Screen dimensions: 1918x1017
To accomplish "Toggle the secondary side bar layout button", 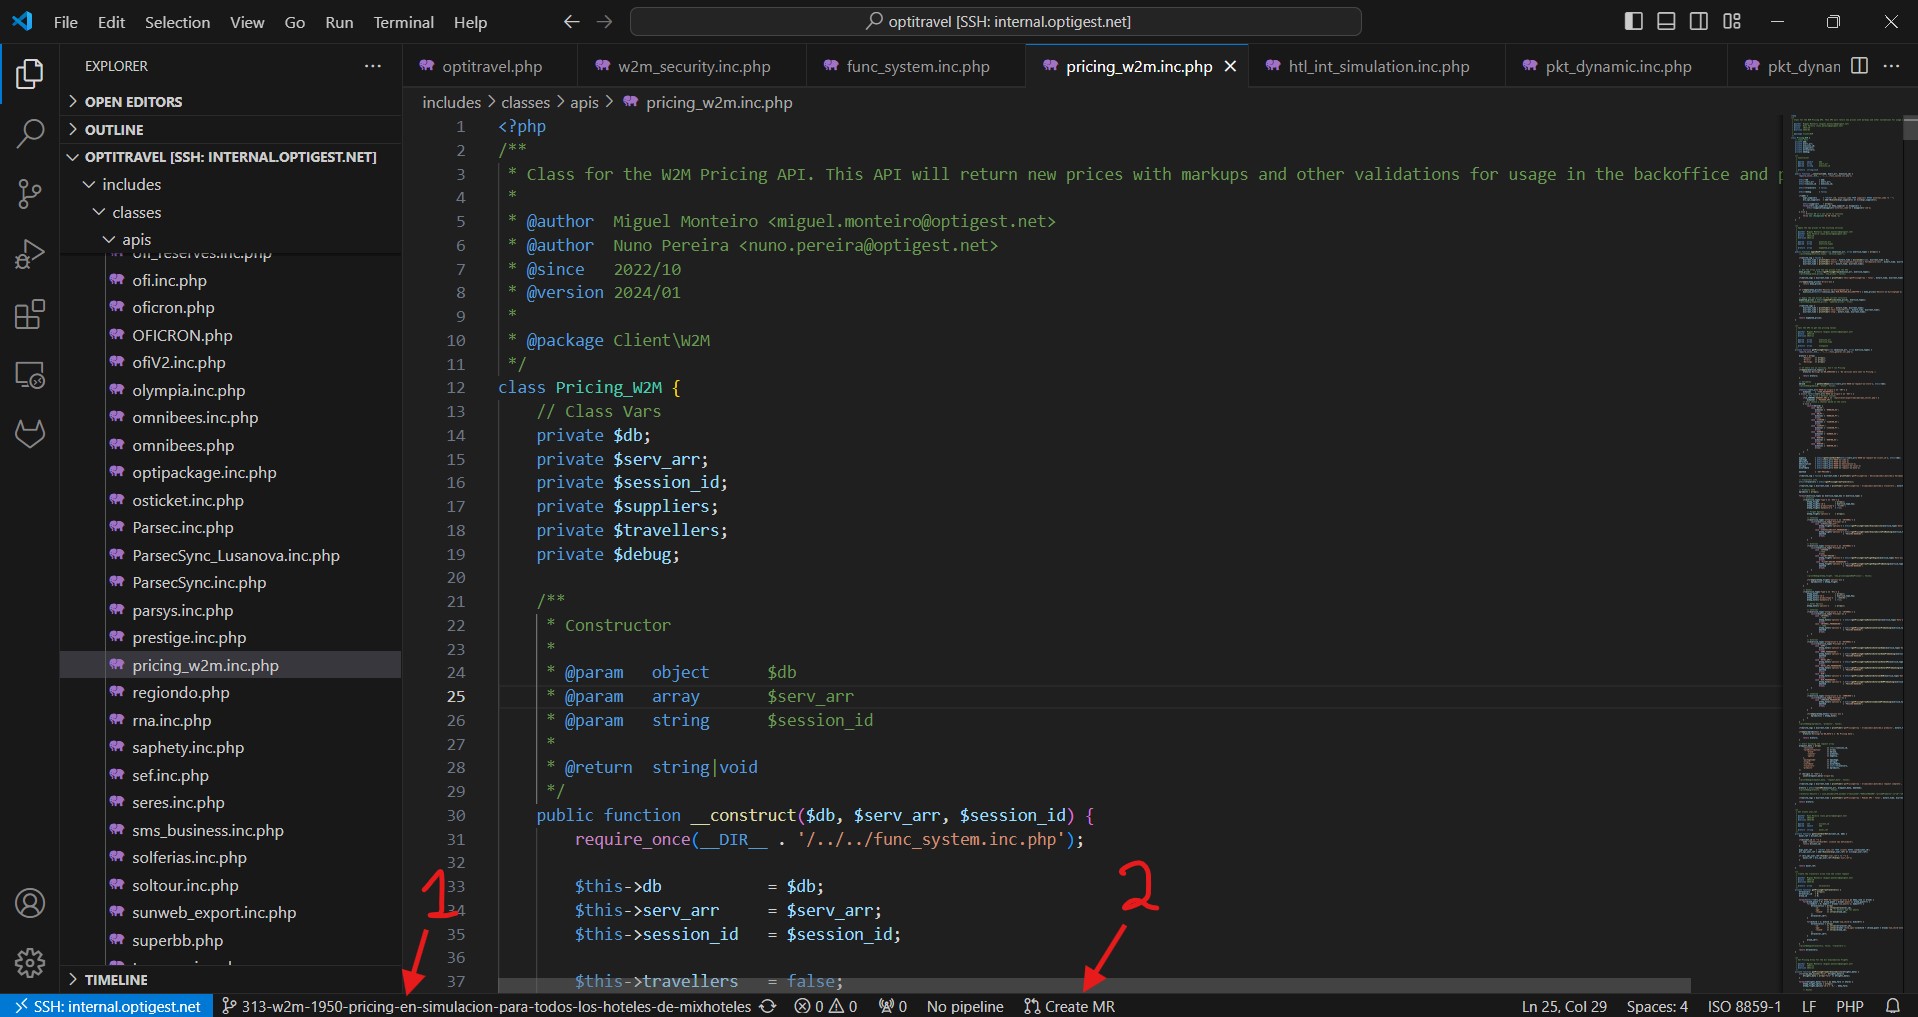I will [x=1699, y=21].
